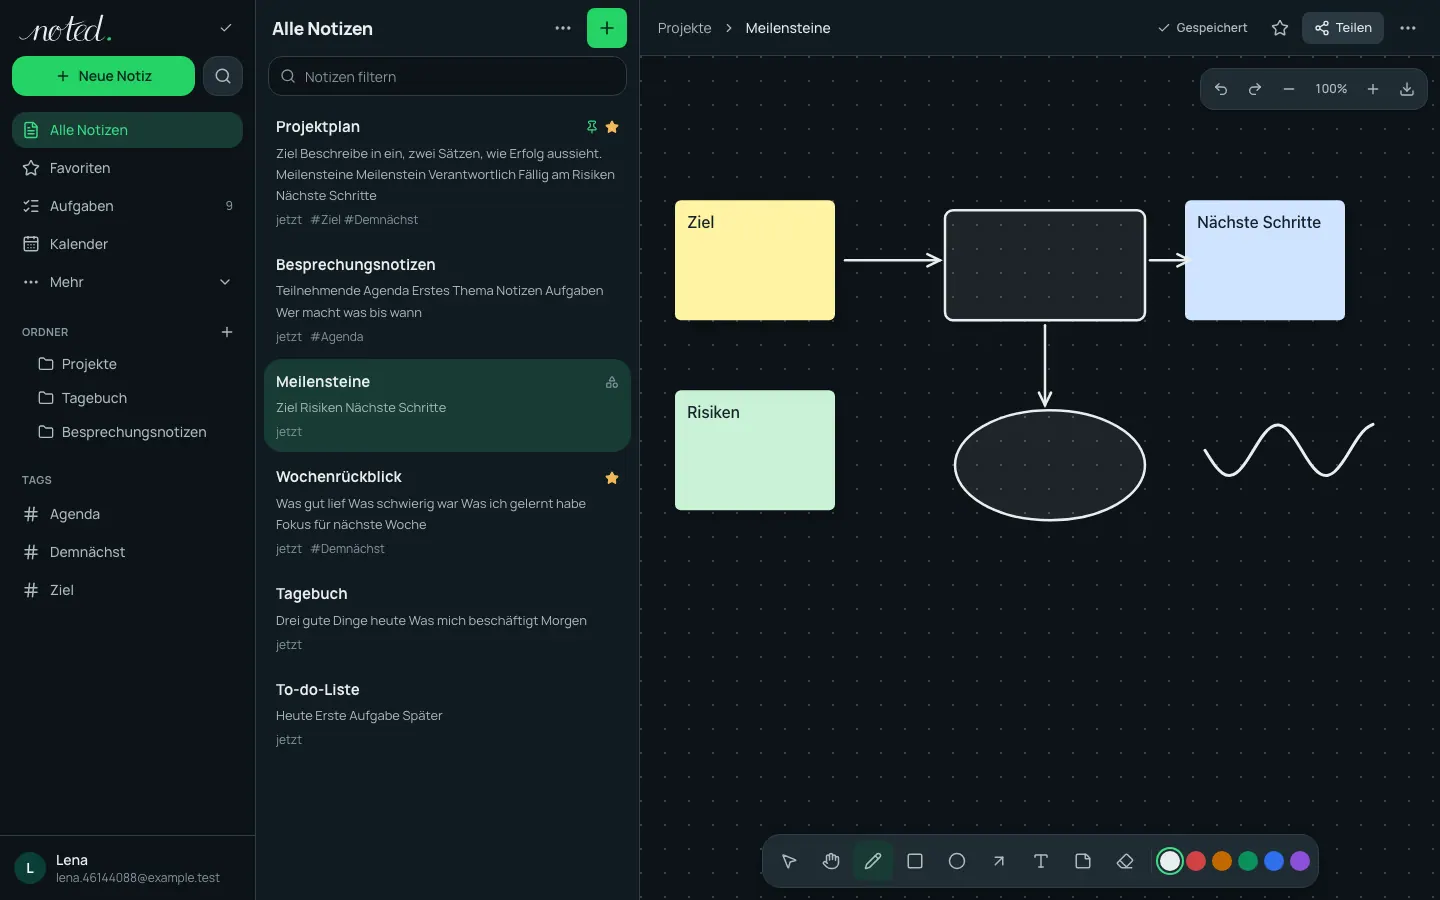Pick the red color swatch

(1196, 861)
